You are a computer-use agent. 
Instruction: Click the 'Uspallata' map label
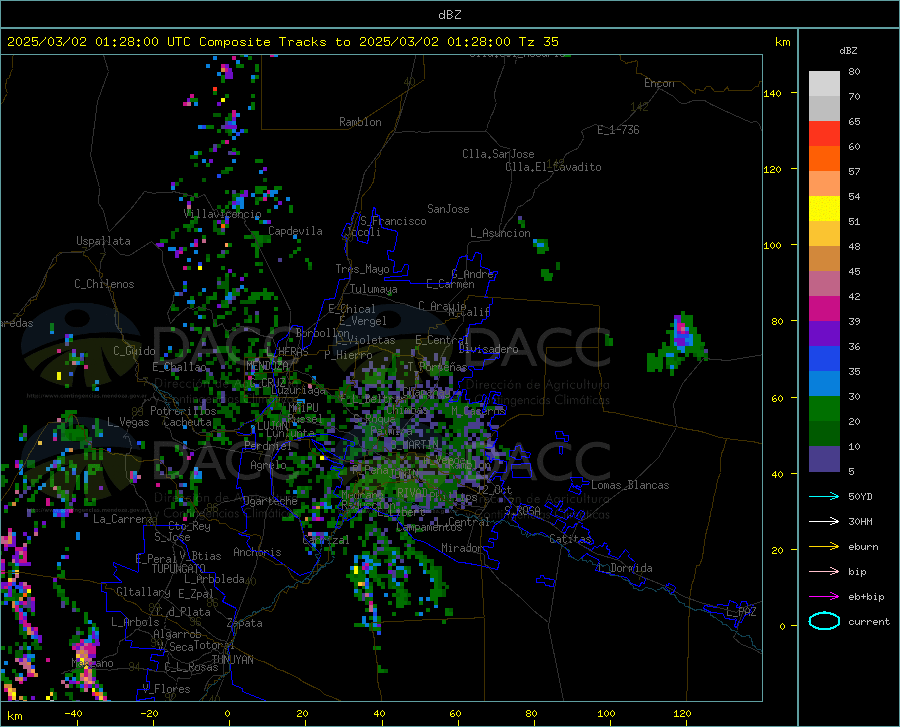[x=103, y=241]
